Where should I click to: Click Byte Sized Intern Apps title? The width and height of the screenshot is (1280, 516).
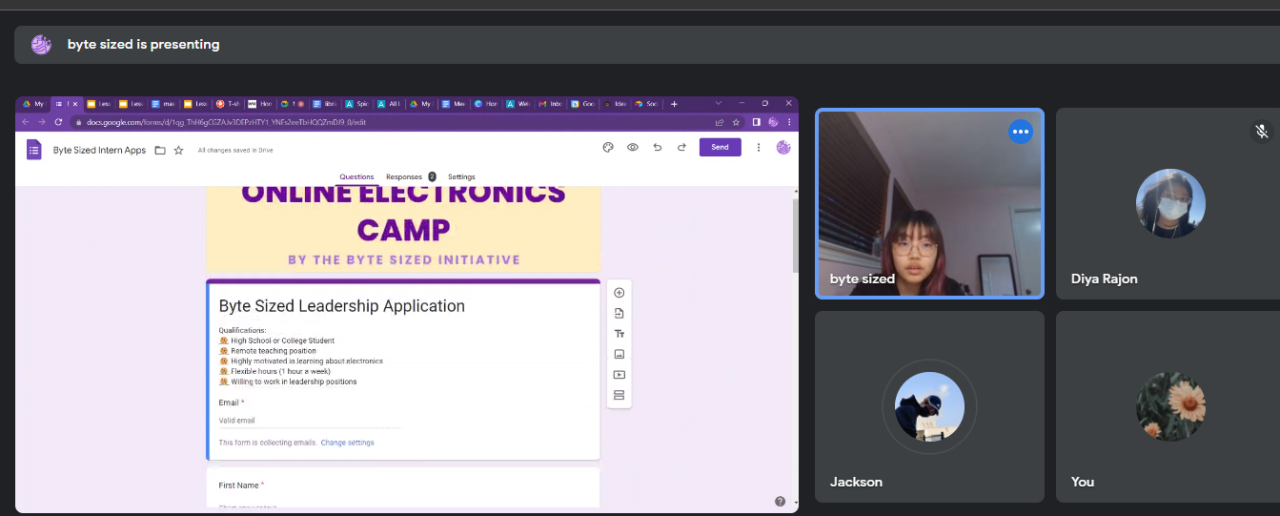(x=99, y=150)
